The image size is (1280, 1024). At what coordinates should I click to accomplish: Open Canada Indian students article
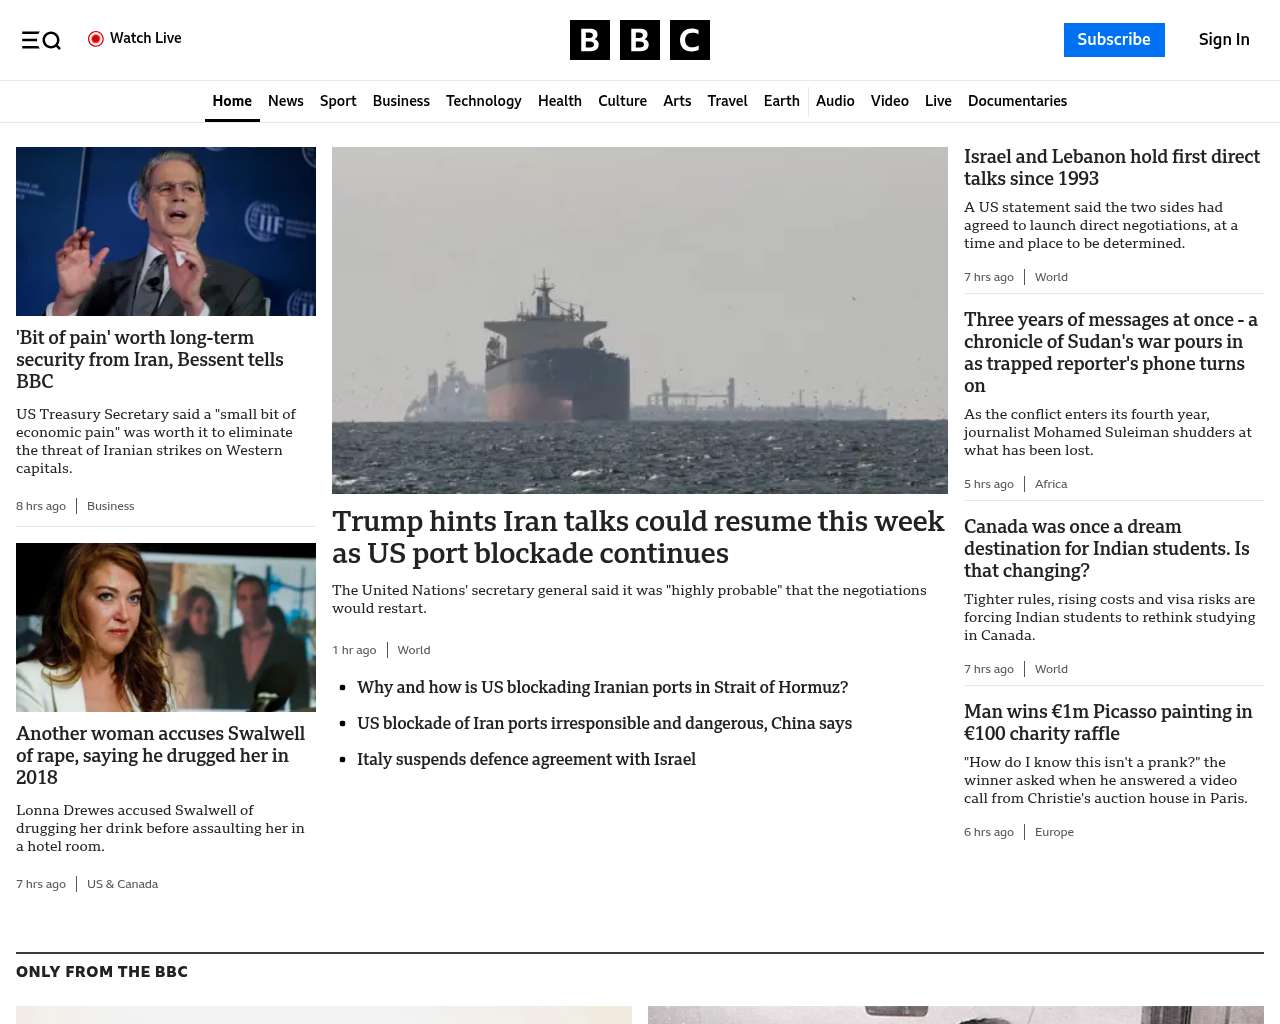(1106, 548)
